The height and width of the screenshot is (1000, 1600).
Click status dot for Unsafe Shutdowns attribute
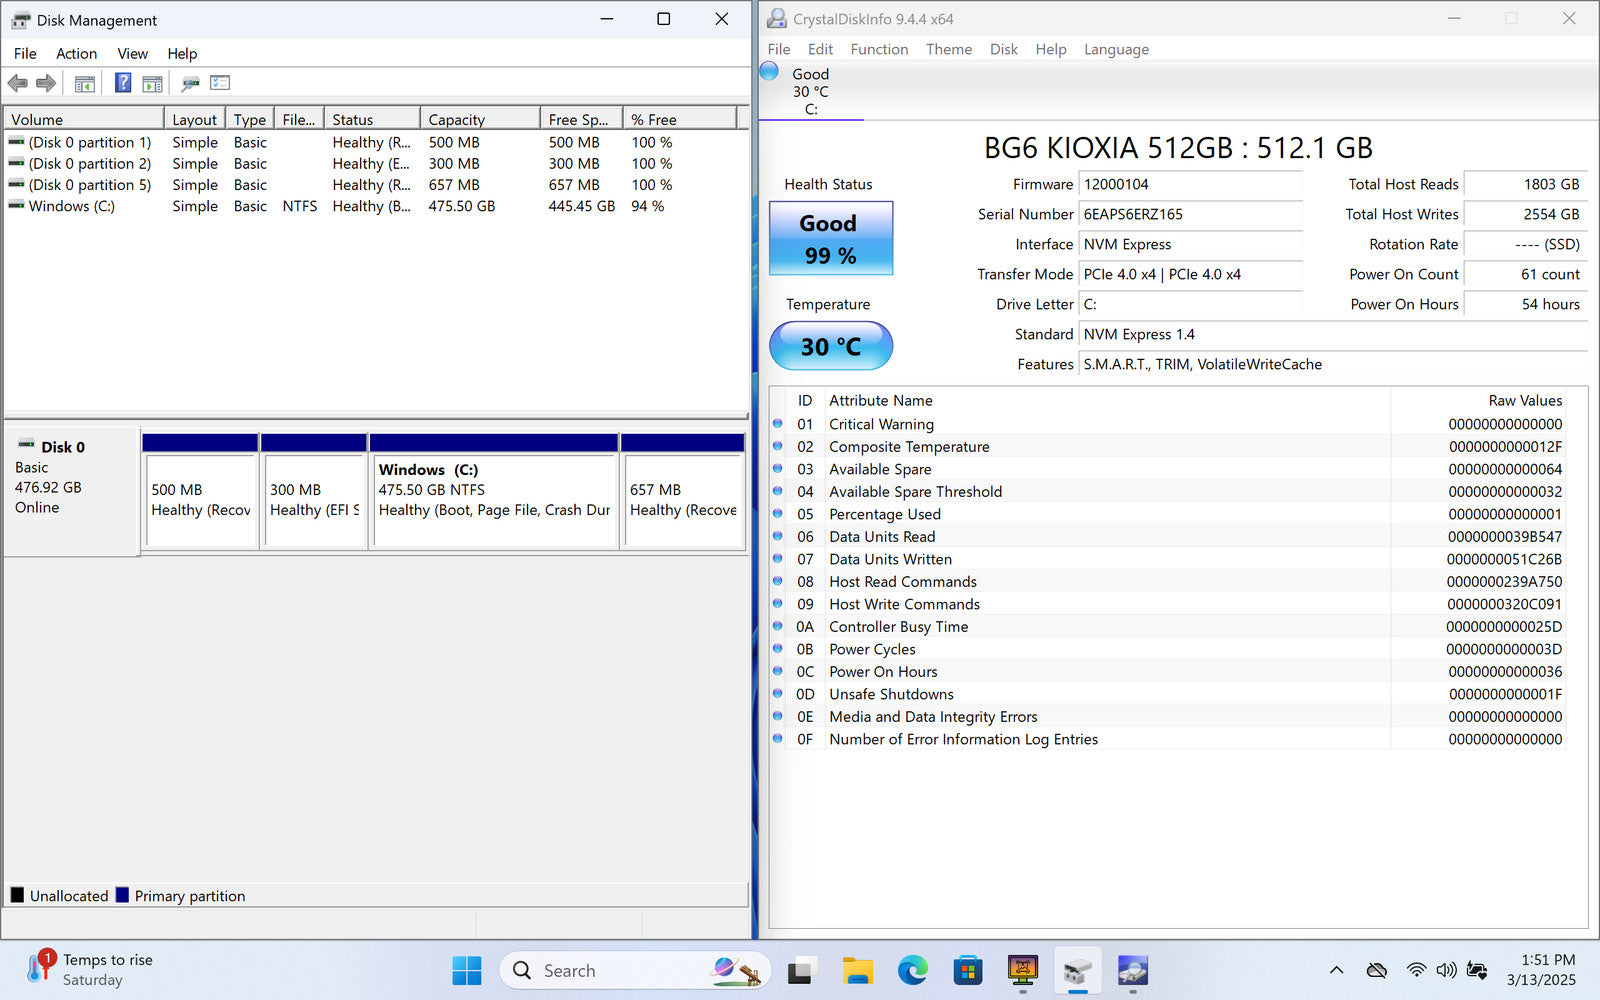pos(778,694)
